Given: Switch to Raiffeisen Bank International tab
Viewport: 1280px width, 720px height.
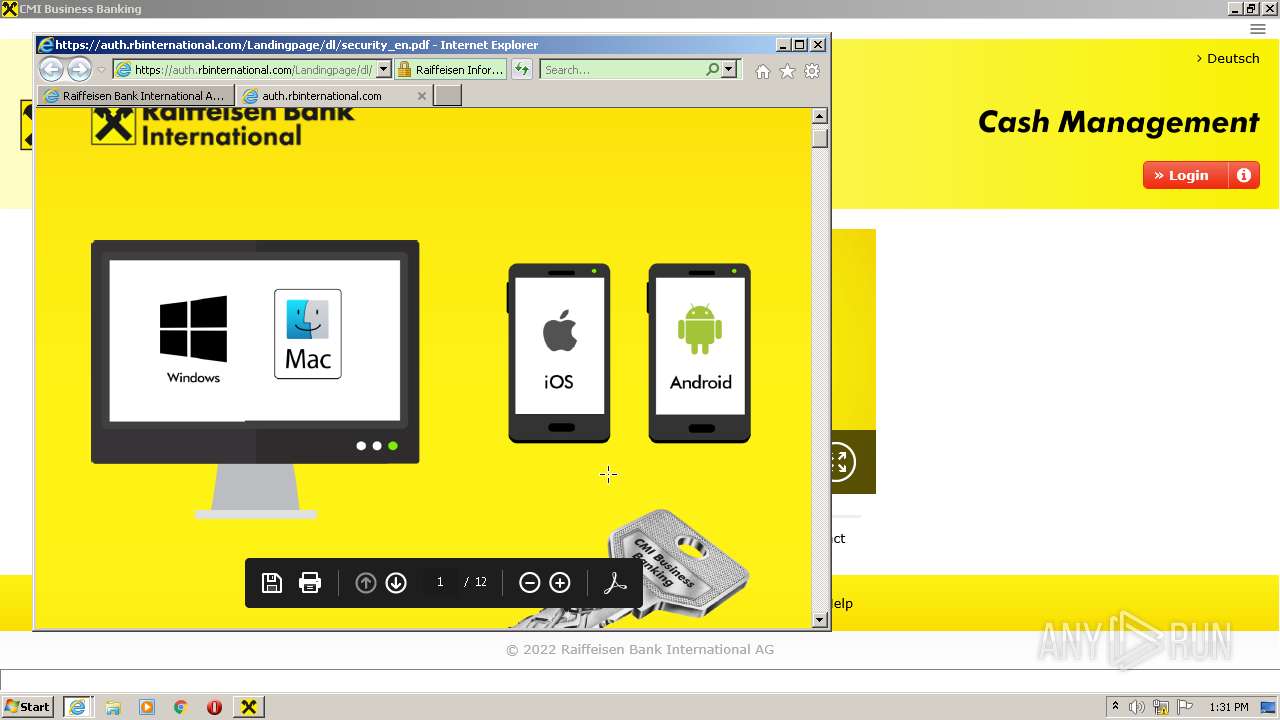Looking at the screenshot, I should pyautogui.click(x=136, y=96).
